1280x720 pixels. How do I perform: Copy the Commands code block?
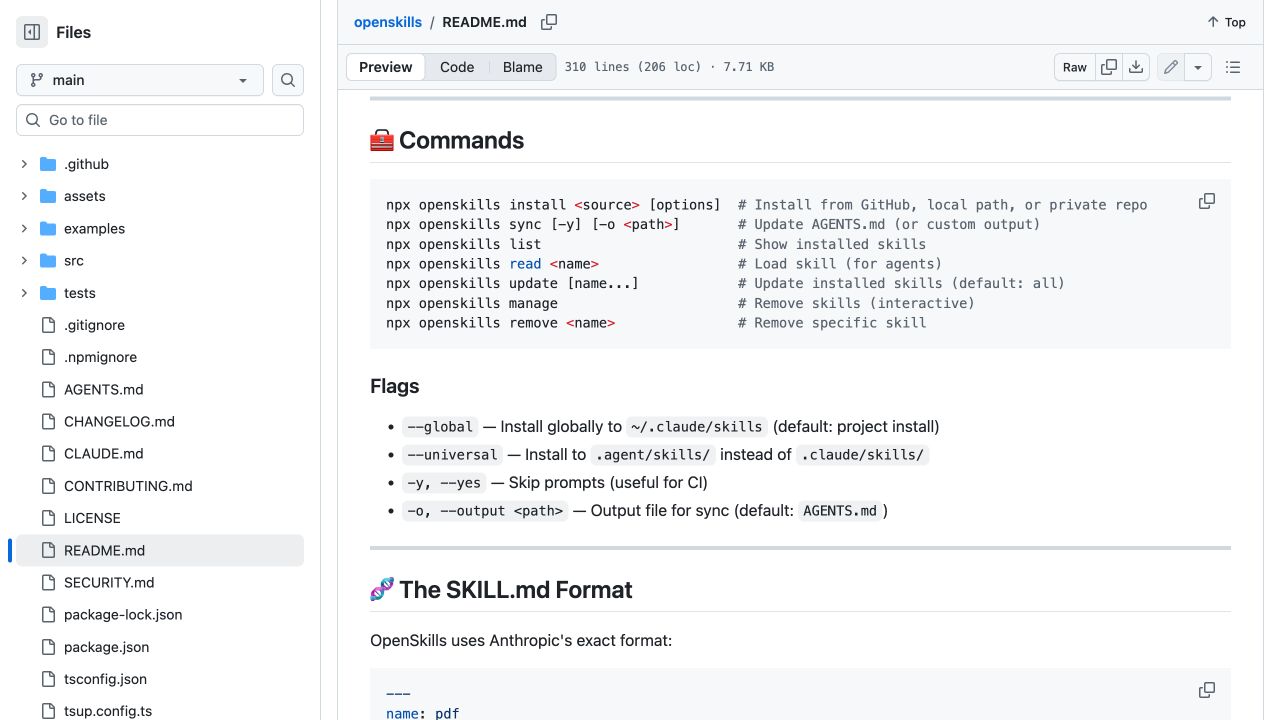point(1207,201)
